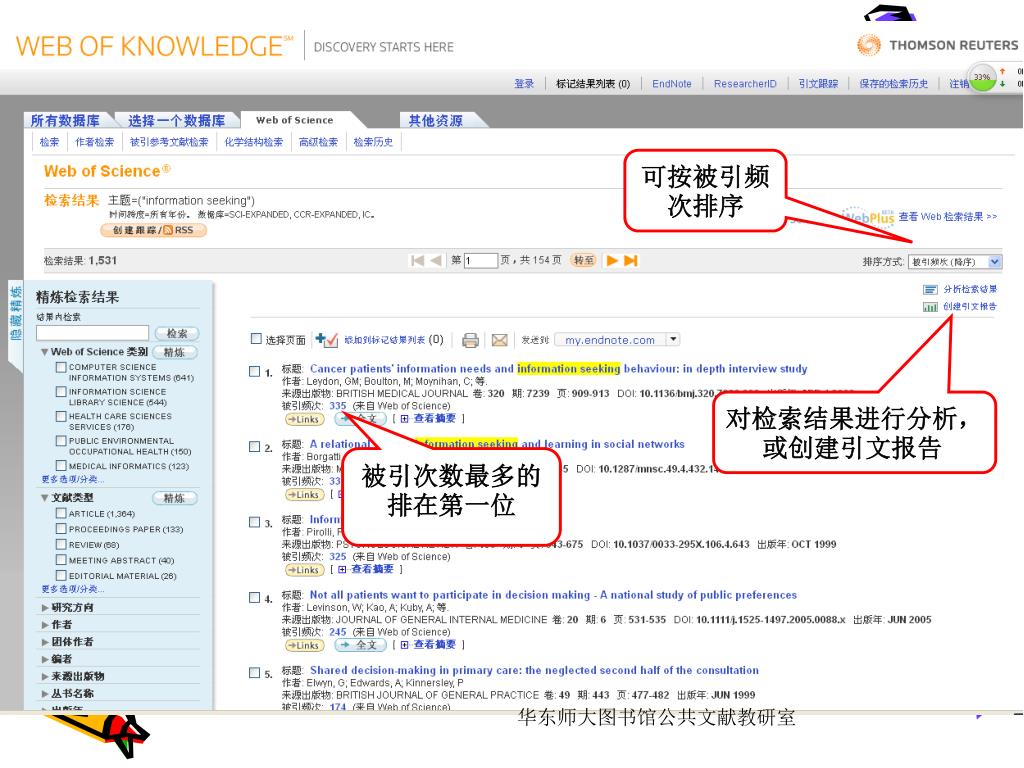1024x768 pixels.
Task: Open the sort order dropdown
Action: [955, 262]
